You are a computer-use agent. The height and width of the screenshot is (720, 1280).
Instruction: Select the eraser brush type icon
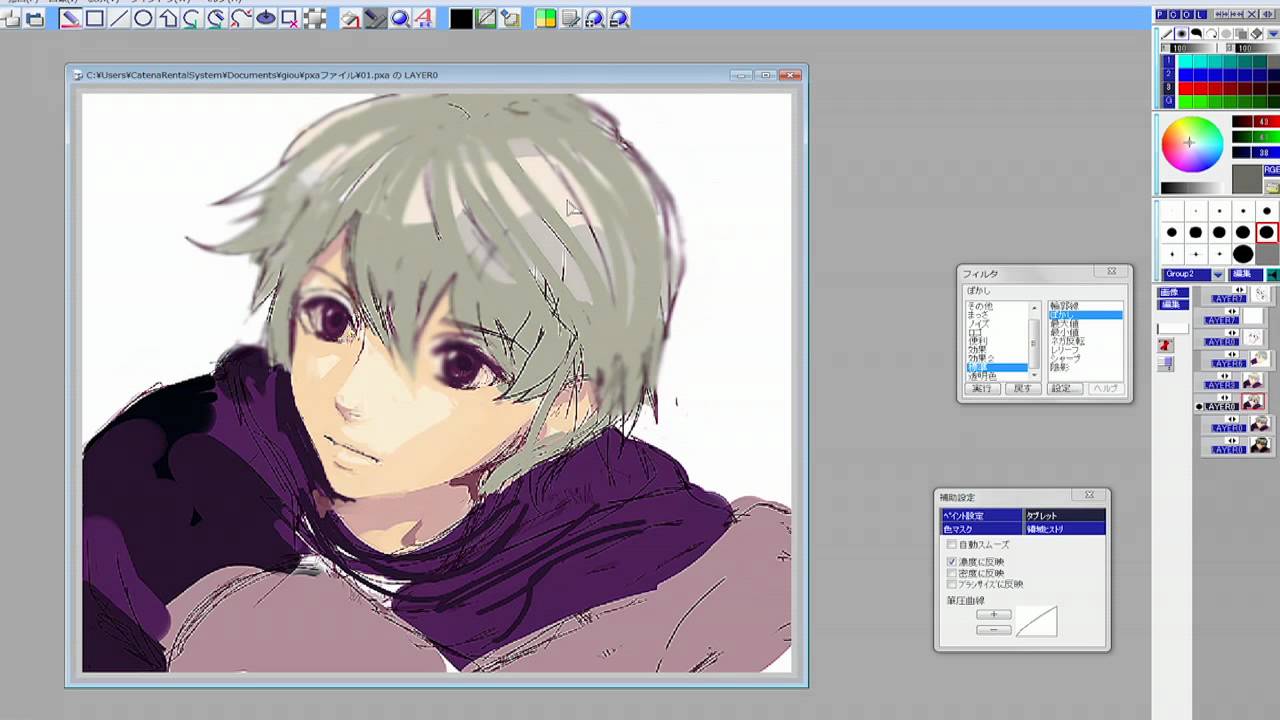(1256, 34)
